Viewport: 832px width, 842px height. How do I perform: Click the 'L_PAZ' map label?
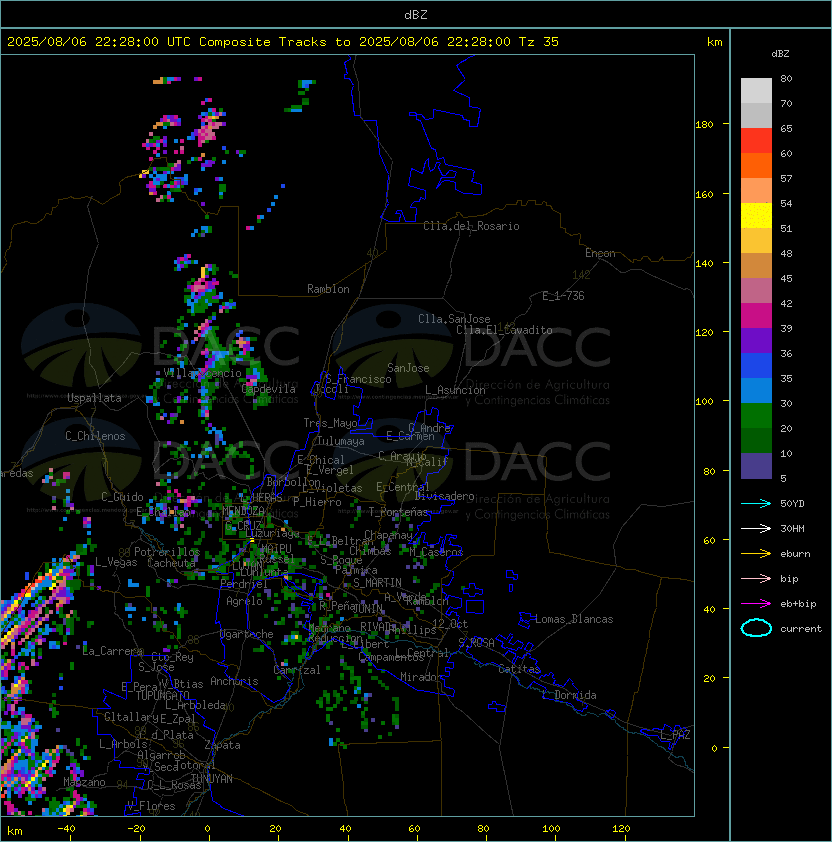point(675,735)
